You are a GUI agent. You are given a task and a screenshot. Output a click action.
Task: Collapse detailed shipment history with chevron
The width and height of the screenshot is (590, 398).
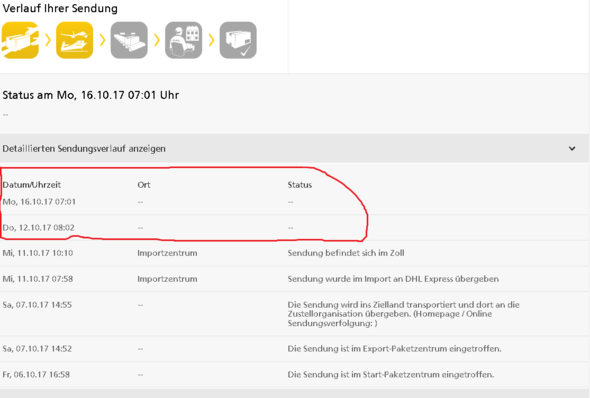[x=572, y=149]
